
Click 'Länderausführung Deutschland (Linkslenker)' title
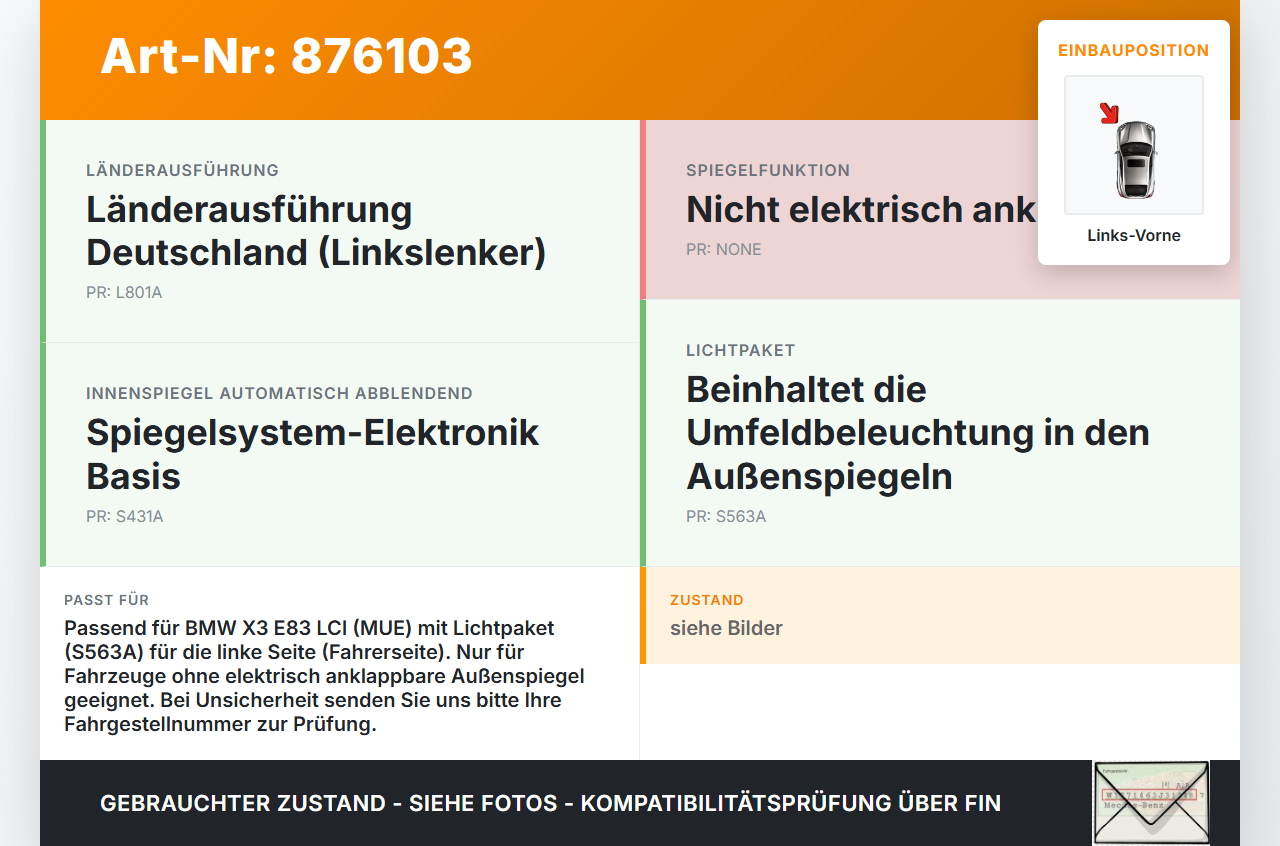pos(316,231)
